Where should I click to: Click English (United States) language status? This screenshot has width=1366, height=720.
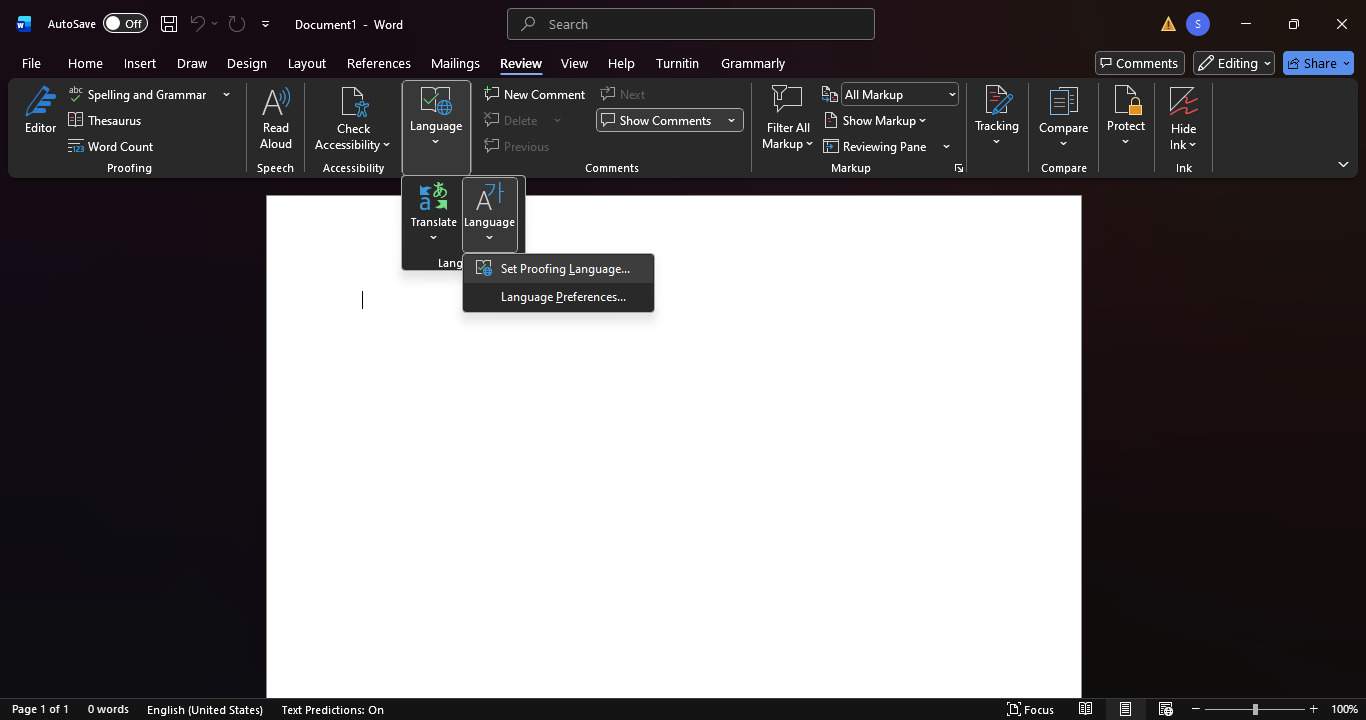[205, 709]
